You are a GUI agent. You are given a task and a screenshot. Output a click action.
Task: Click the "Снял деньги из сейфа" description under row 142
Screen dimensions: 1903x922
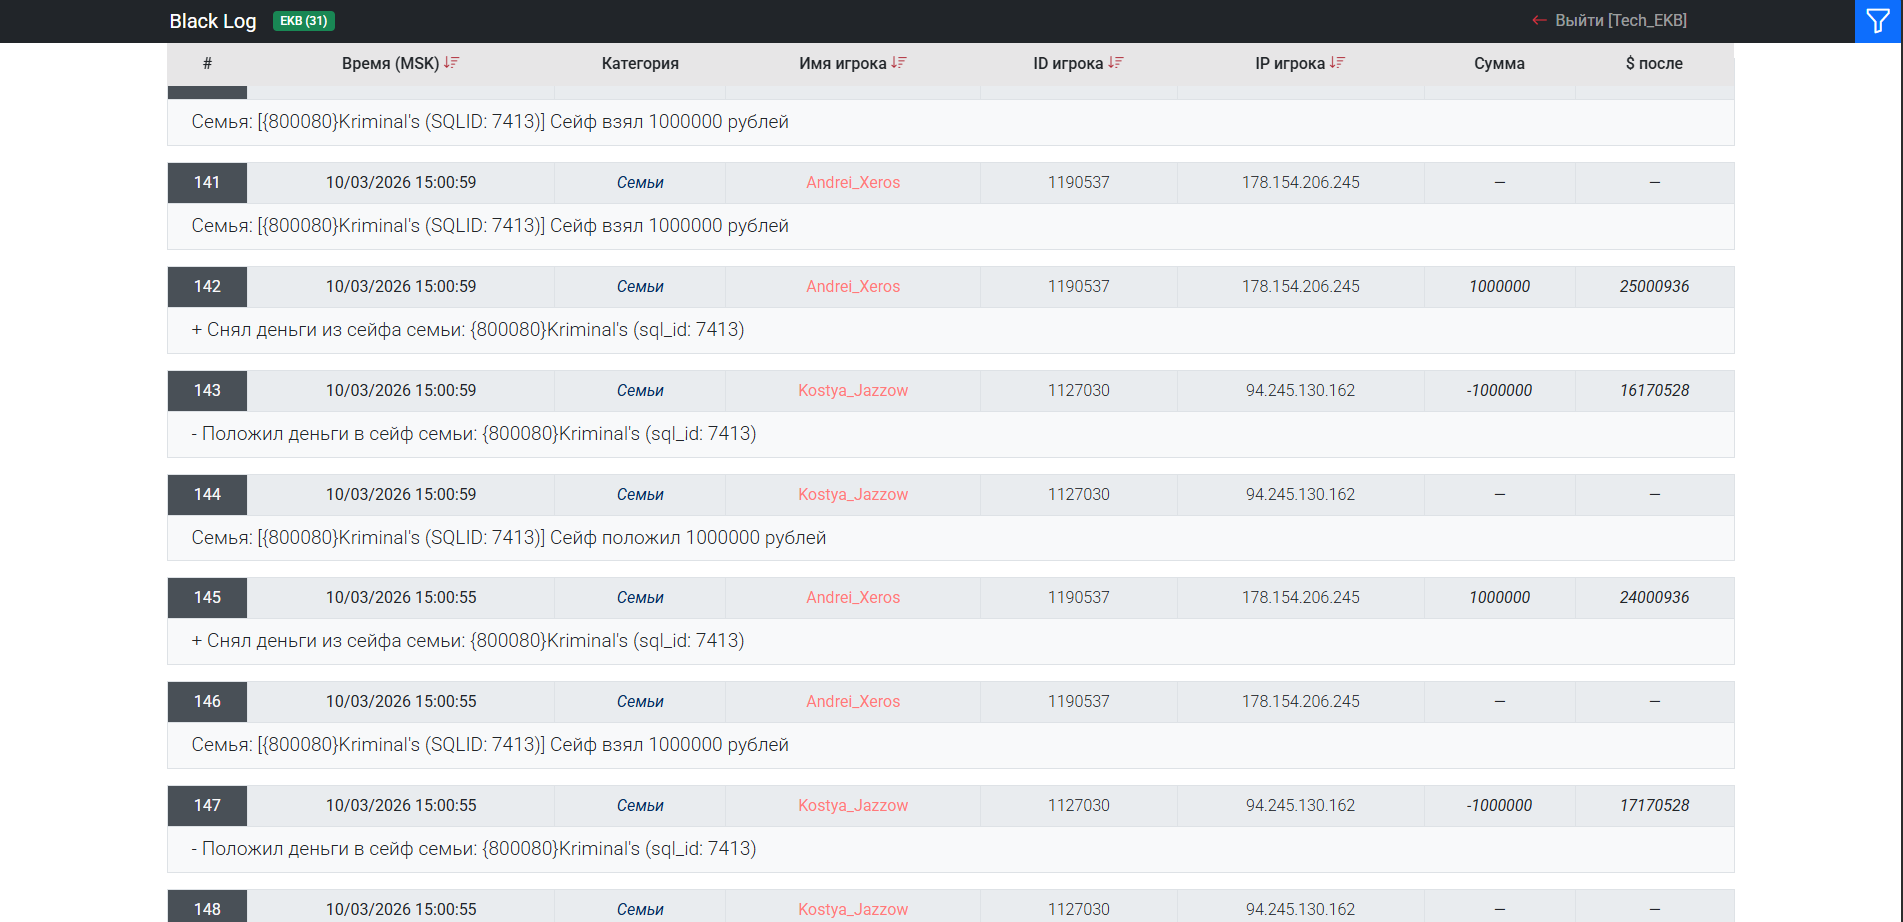468,330
